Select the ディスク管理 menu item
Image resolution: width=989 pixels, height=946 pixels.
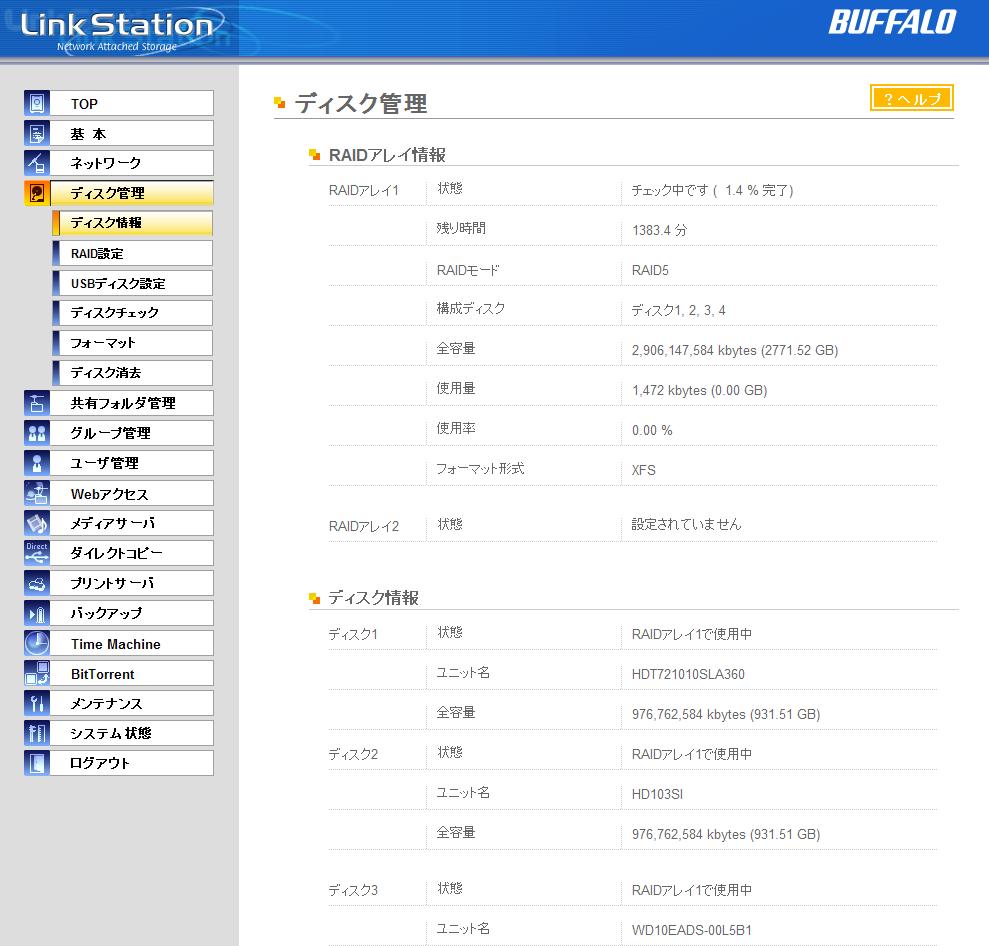(132, 193)
